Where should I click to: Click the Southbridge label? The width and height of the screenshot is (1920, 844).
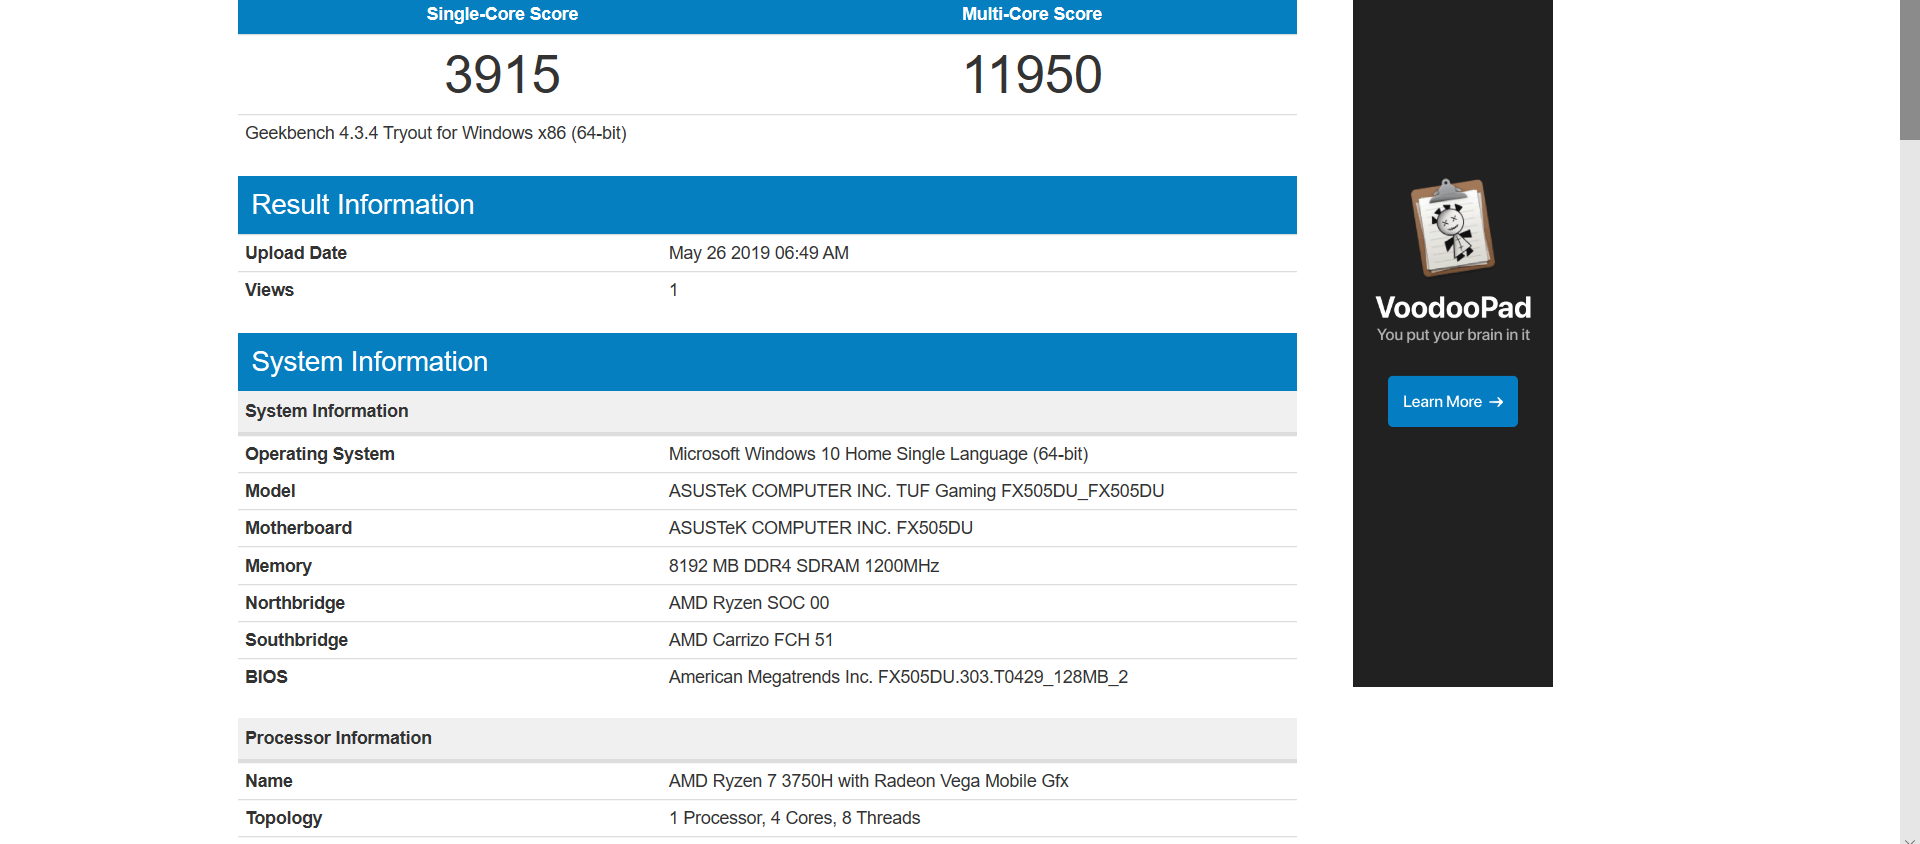tap(297, 640)
